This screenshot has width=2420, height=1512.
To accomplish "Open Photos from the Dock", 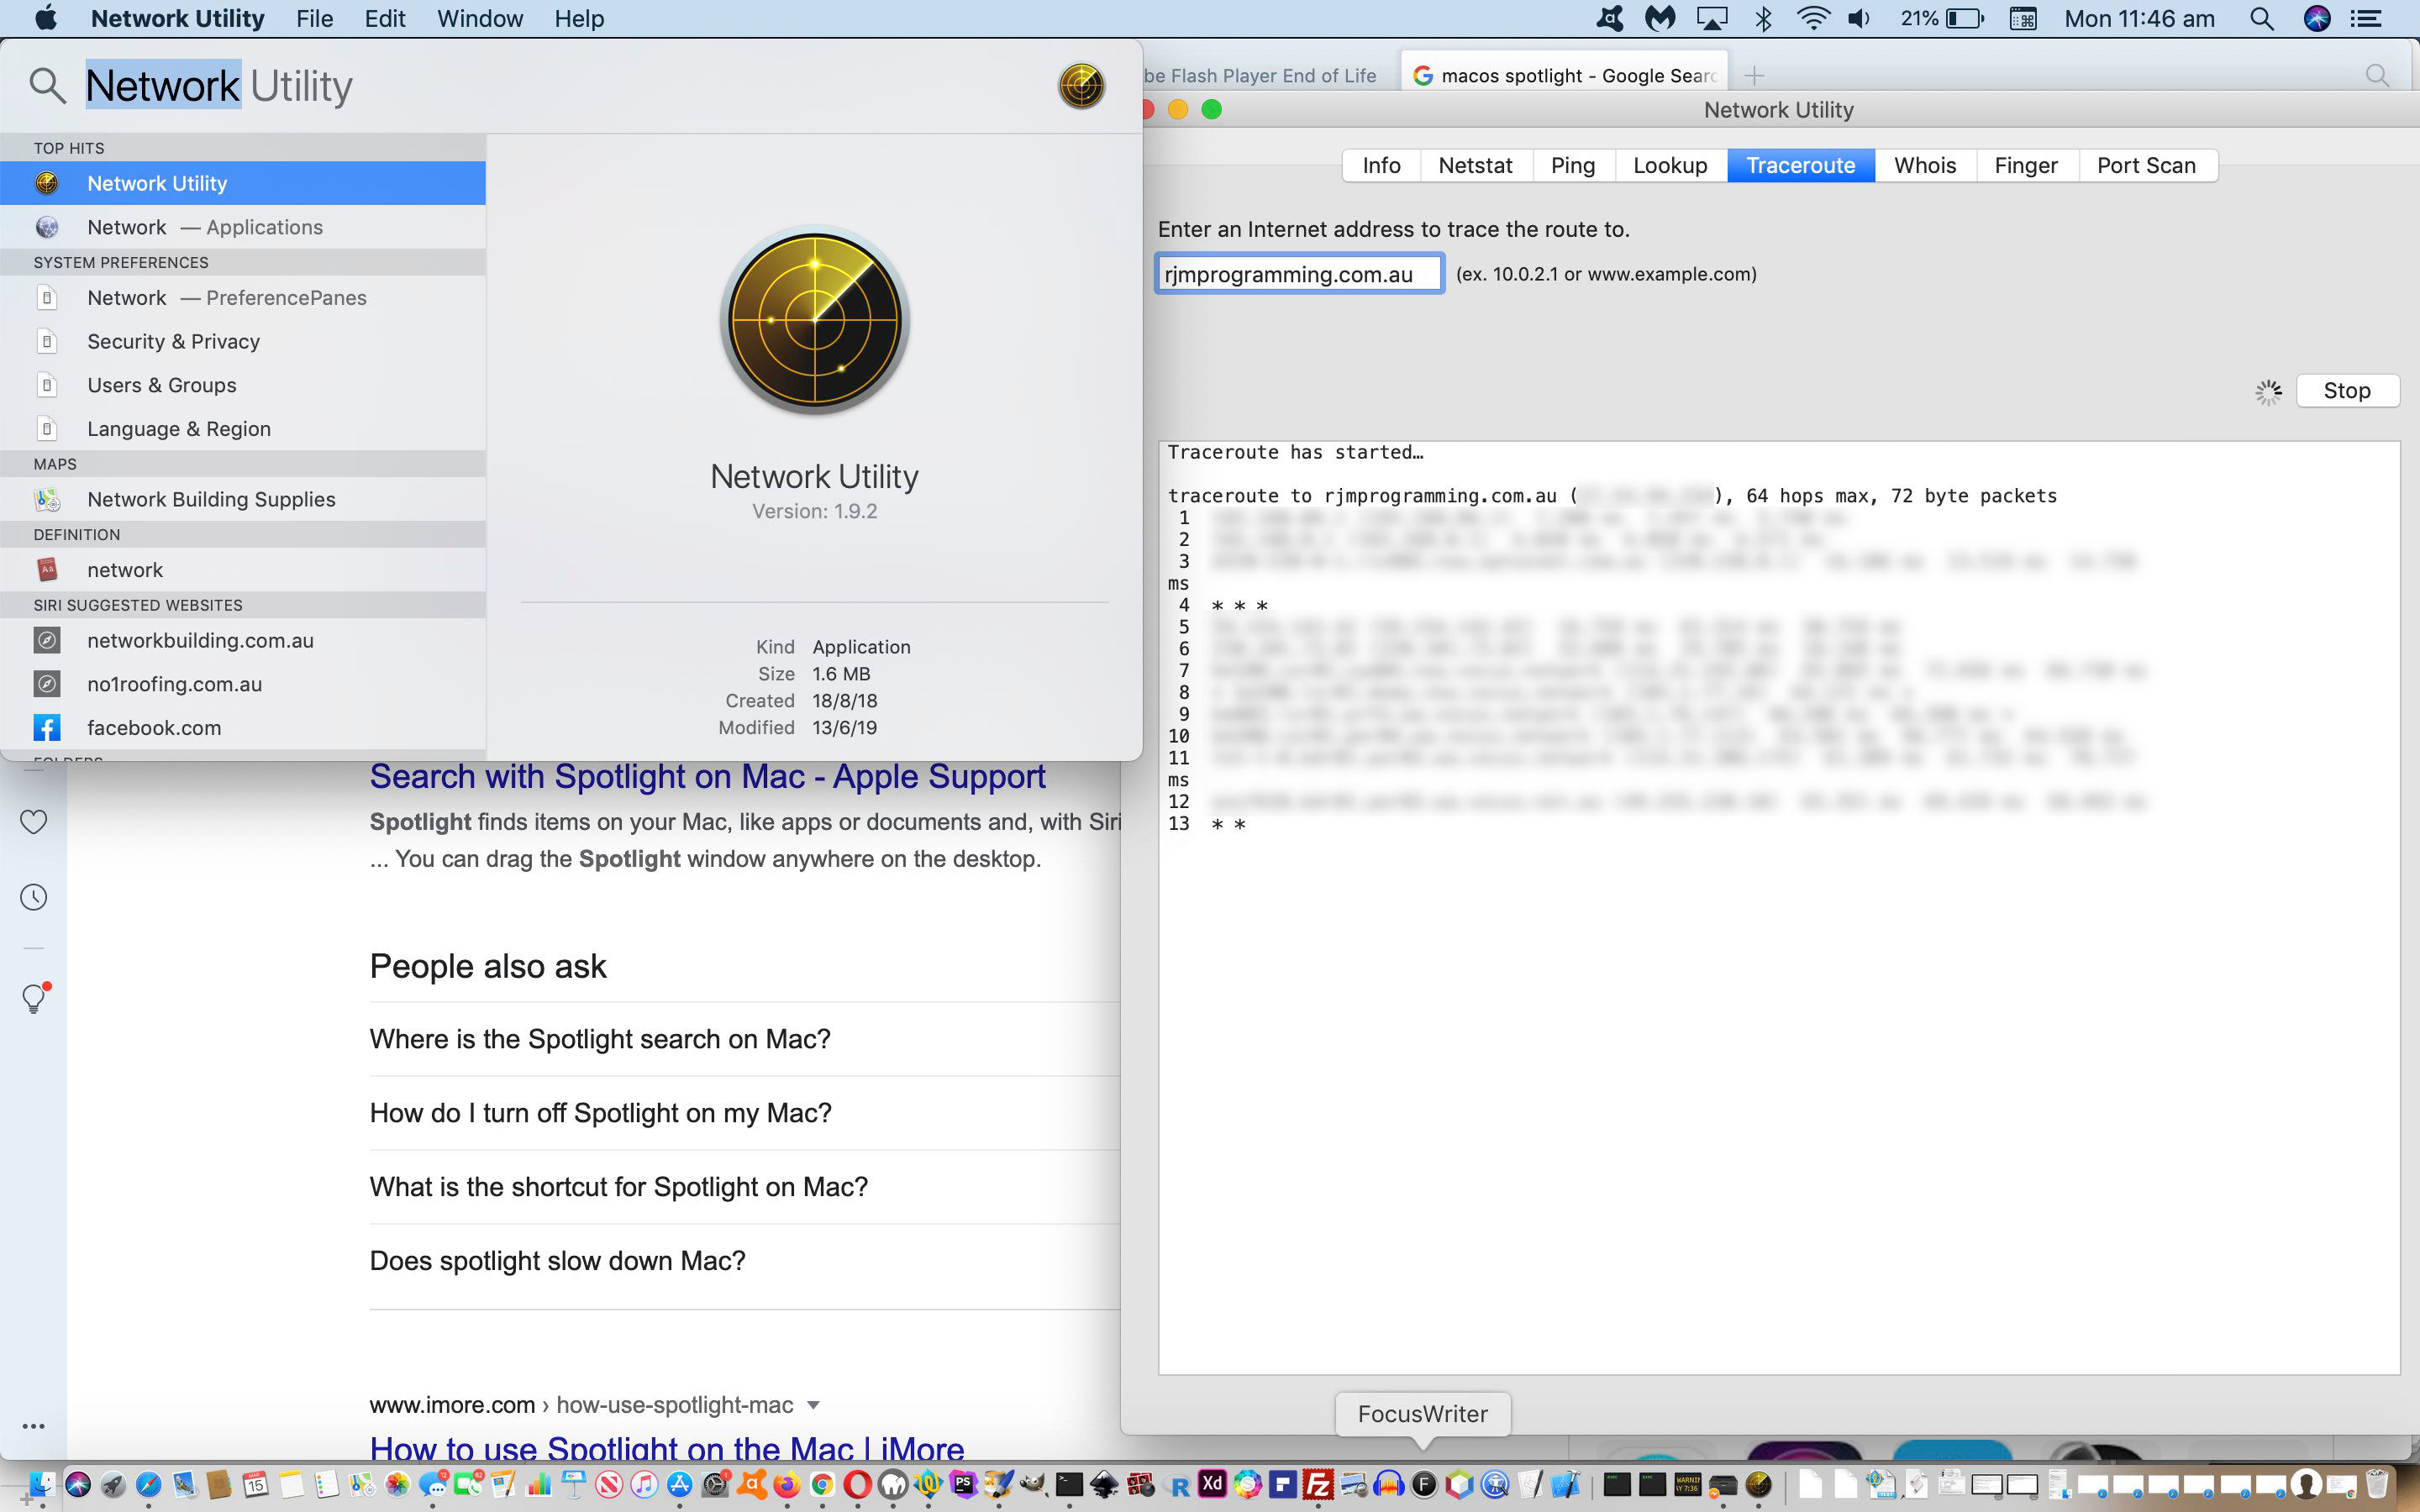I will [397, 1484].
